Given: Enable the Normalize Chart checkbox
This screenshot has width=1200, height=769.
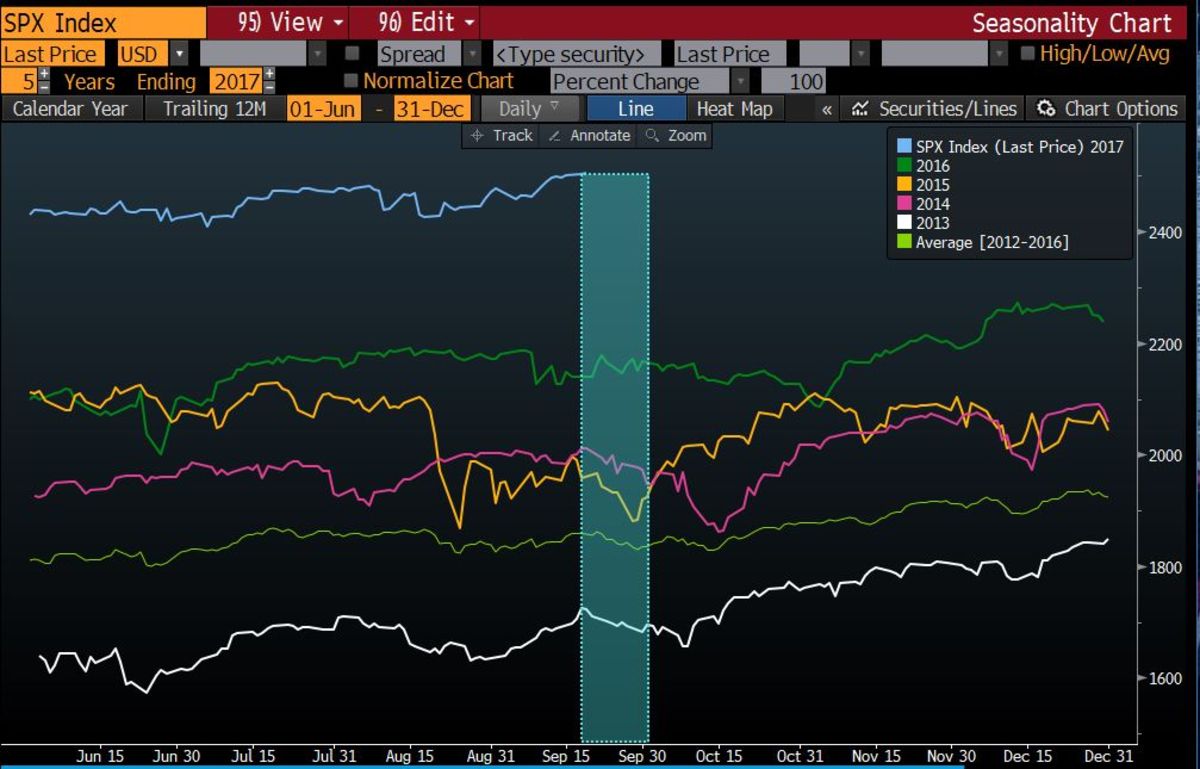Looking at the screenshot, I should [x=350, y=80].
